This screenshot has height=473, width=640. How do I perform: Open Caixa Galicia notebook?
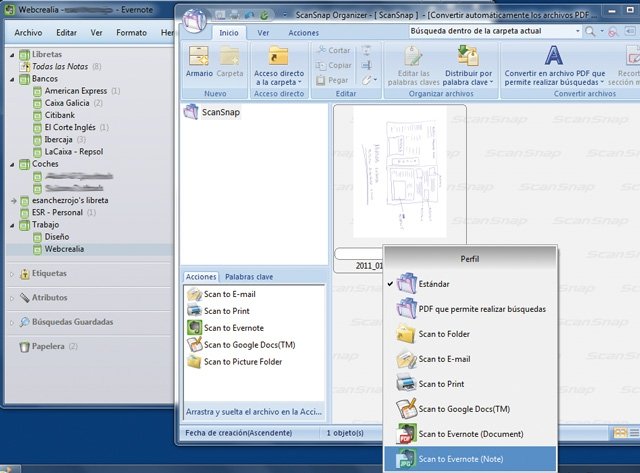pos(67,103)
